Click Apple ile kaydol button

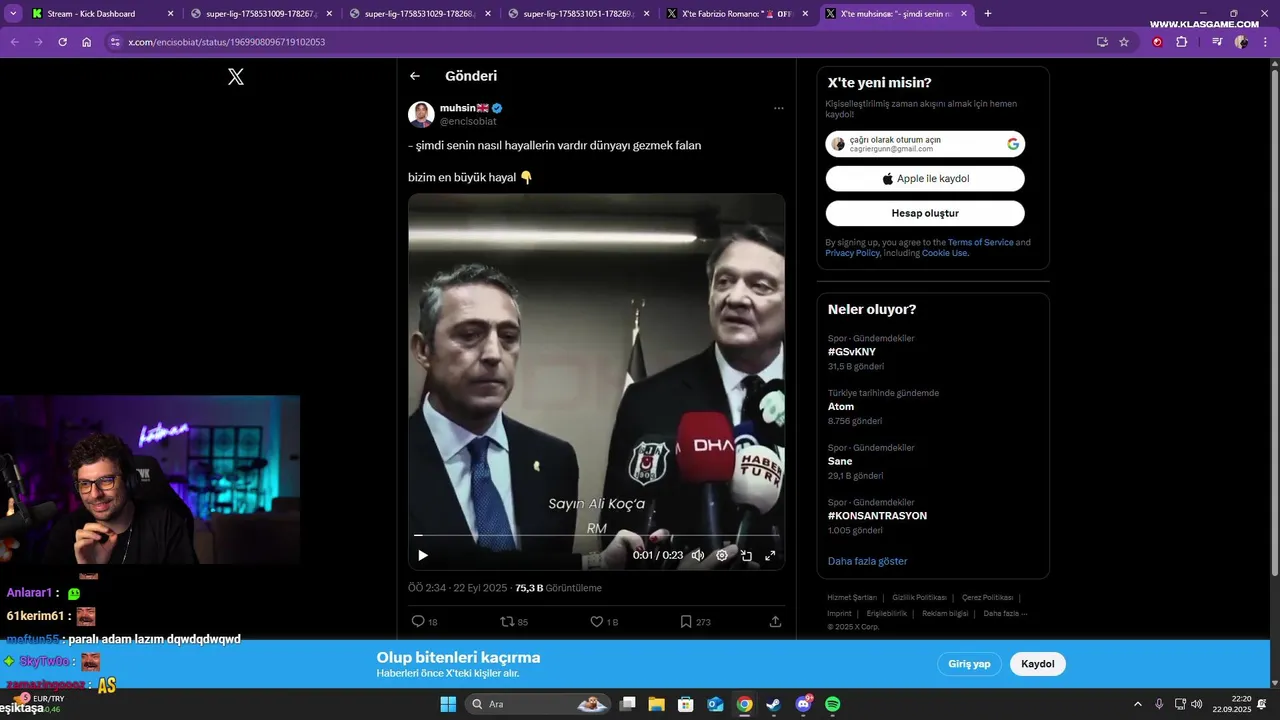(925, 179)
